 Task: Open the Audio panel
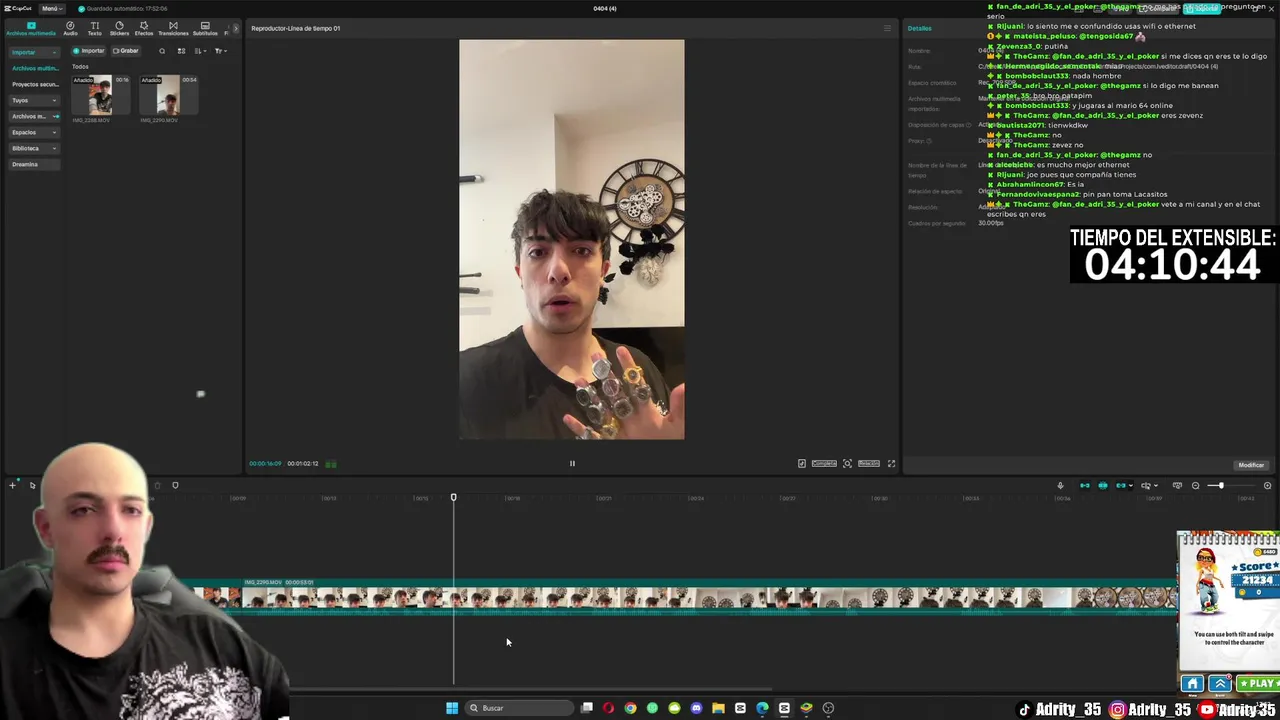(70, 28)
